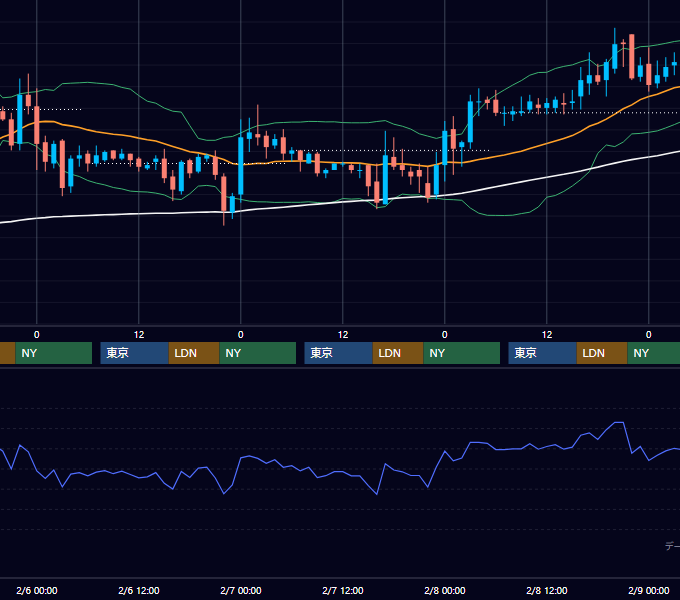Click the LDN session bar on 2/6
Image resolution: width=680 pixels, height=600 pixels.
tap(194, 353)
